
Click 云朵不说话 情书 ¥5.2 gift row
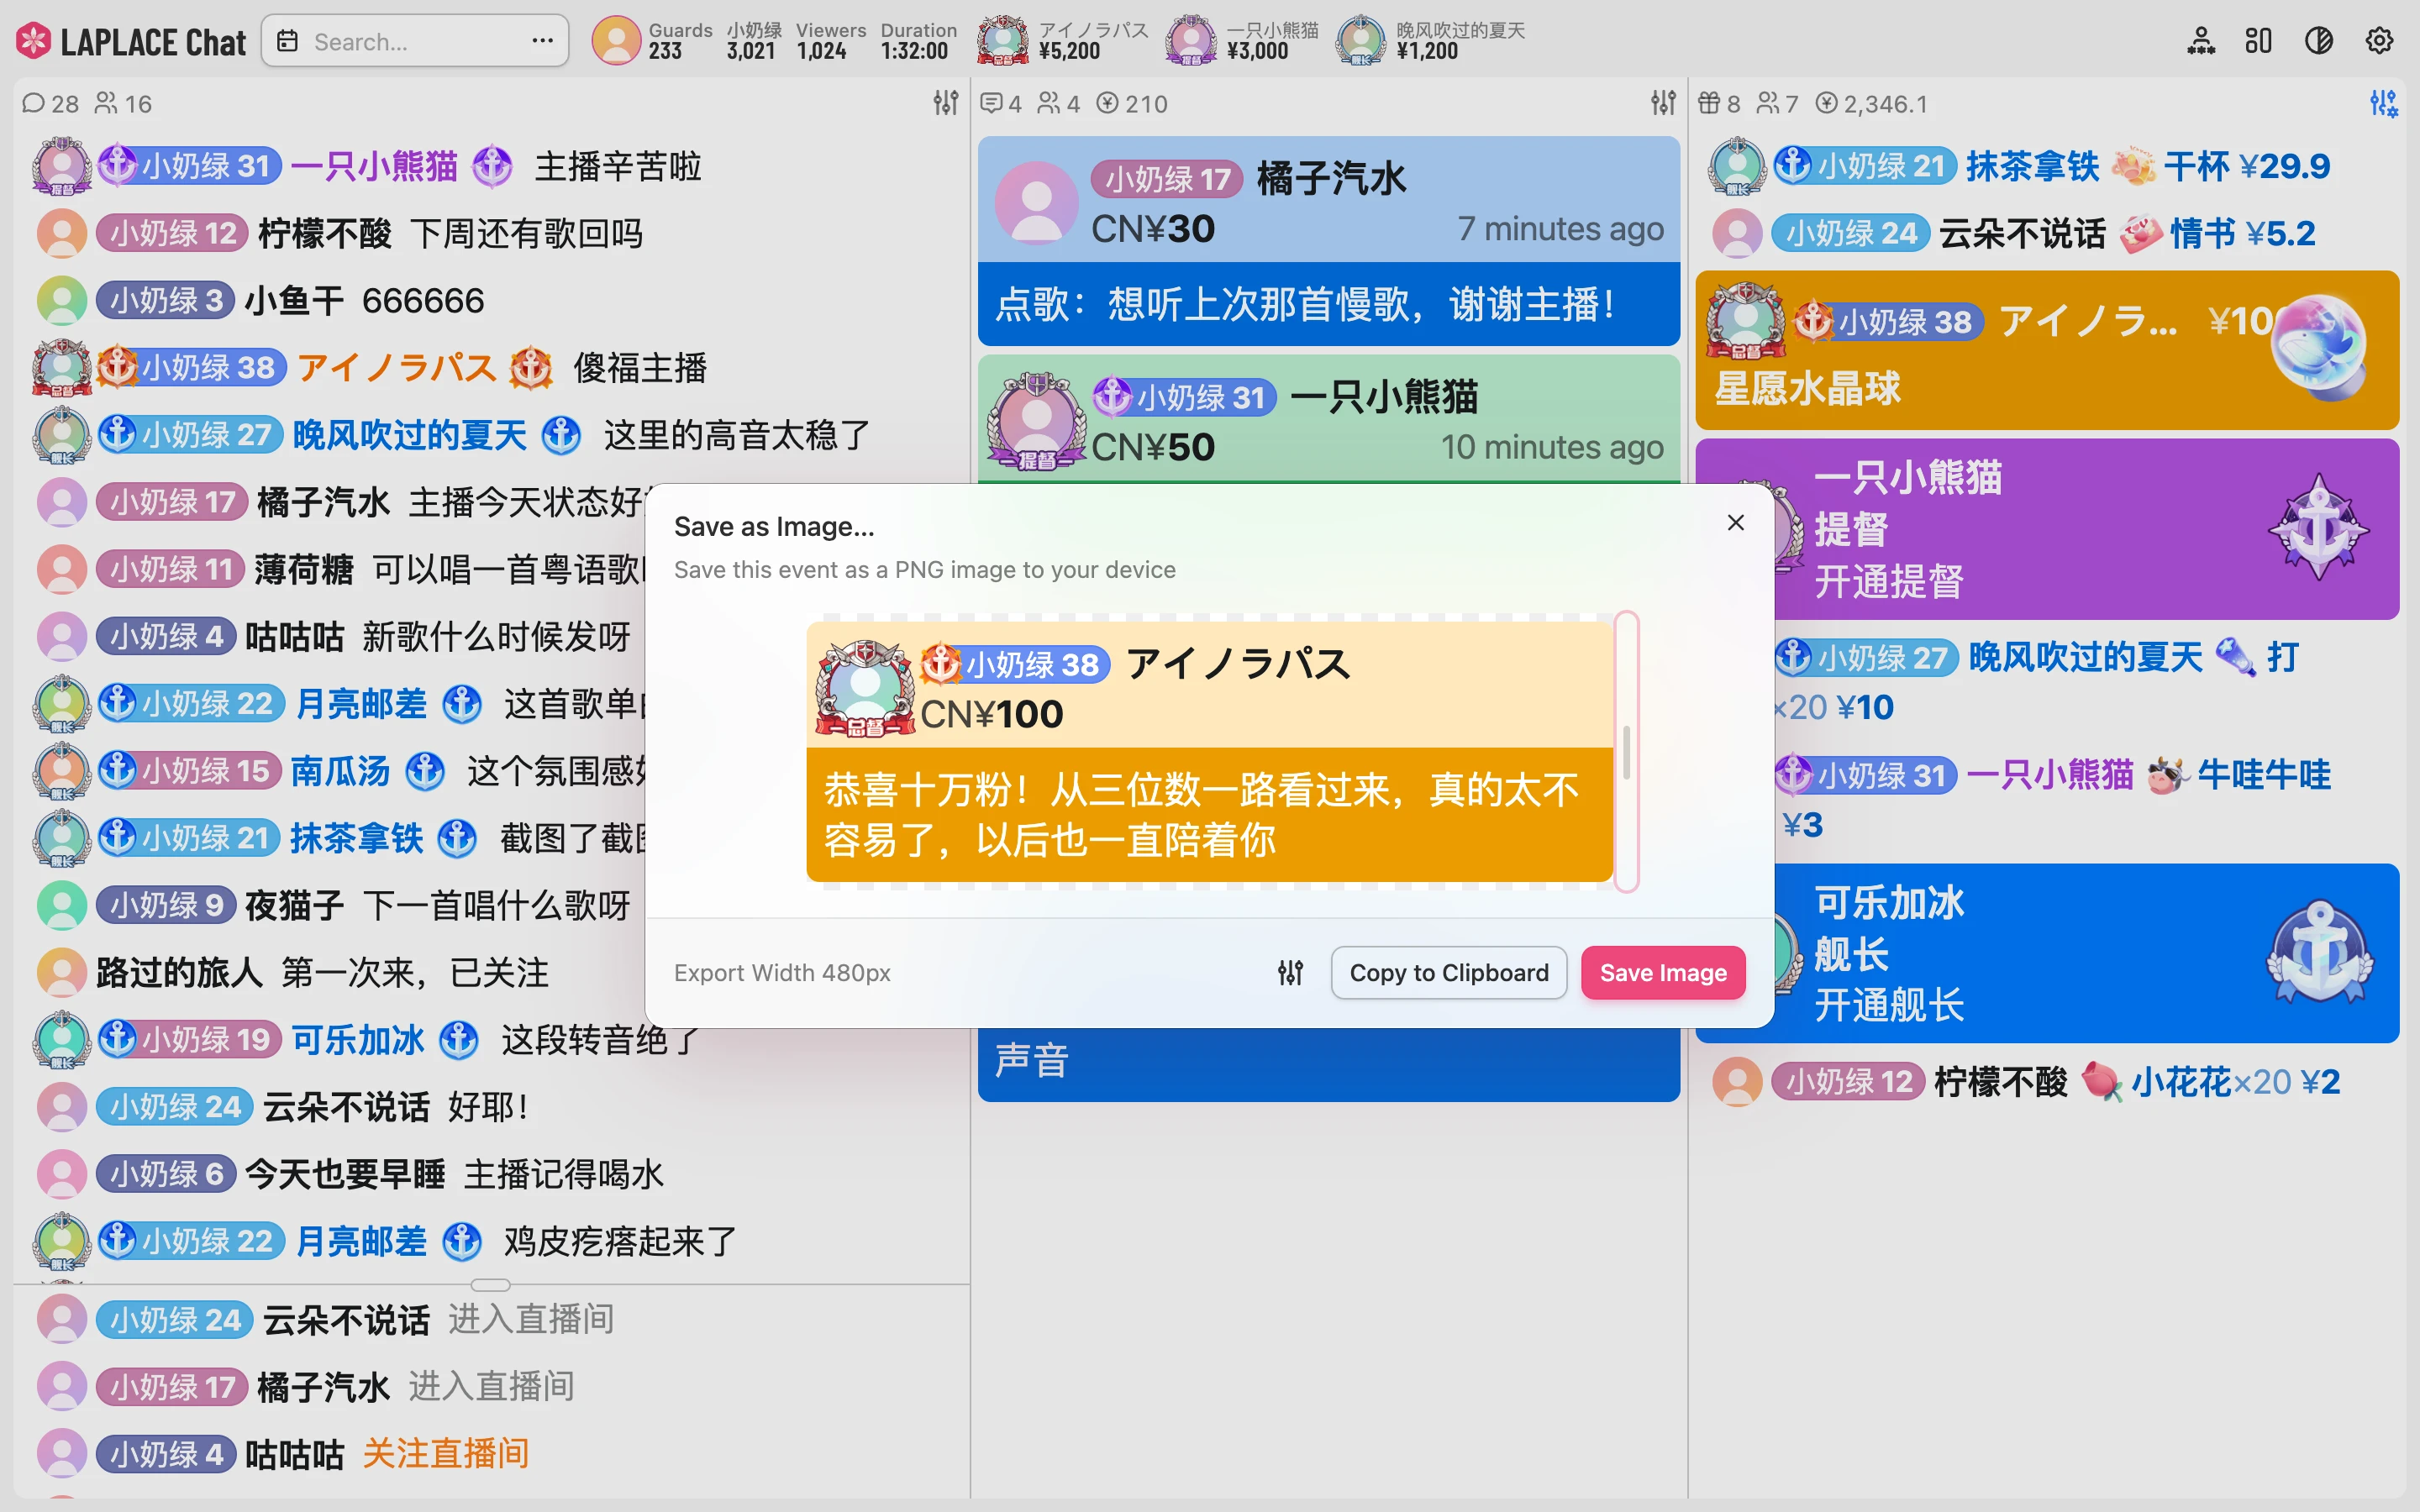[x=2047, y=234]
